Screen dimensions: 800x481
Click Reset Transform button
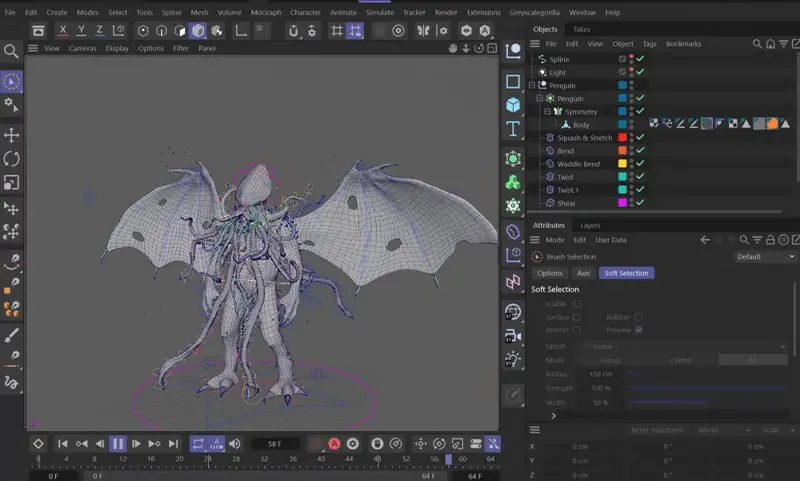tap(657, 430)
